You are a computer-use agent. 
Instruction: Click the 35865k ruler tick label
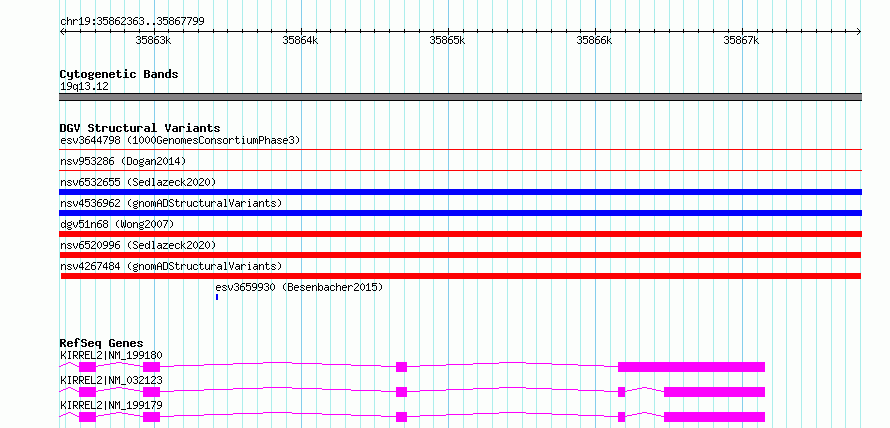(447, 40)
